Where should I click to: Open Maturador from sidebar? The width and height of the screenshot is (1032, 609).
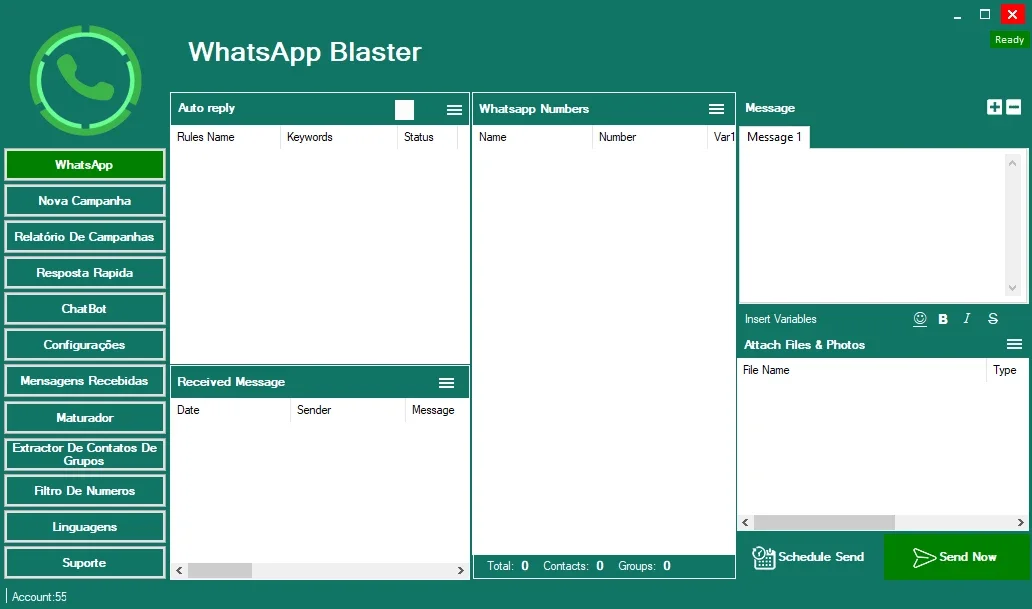(84, 417)
